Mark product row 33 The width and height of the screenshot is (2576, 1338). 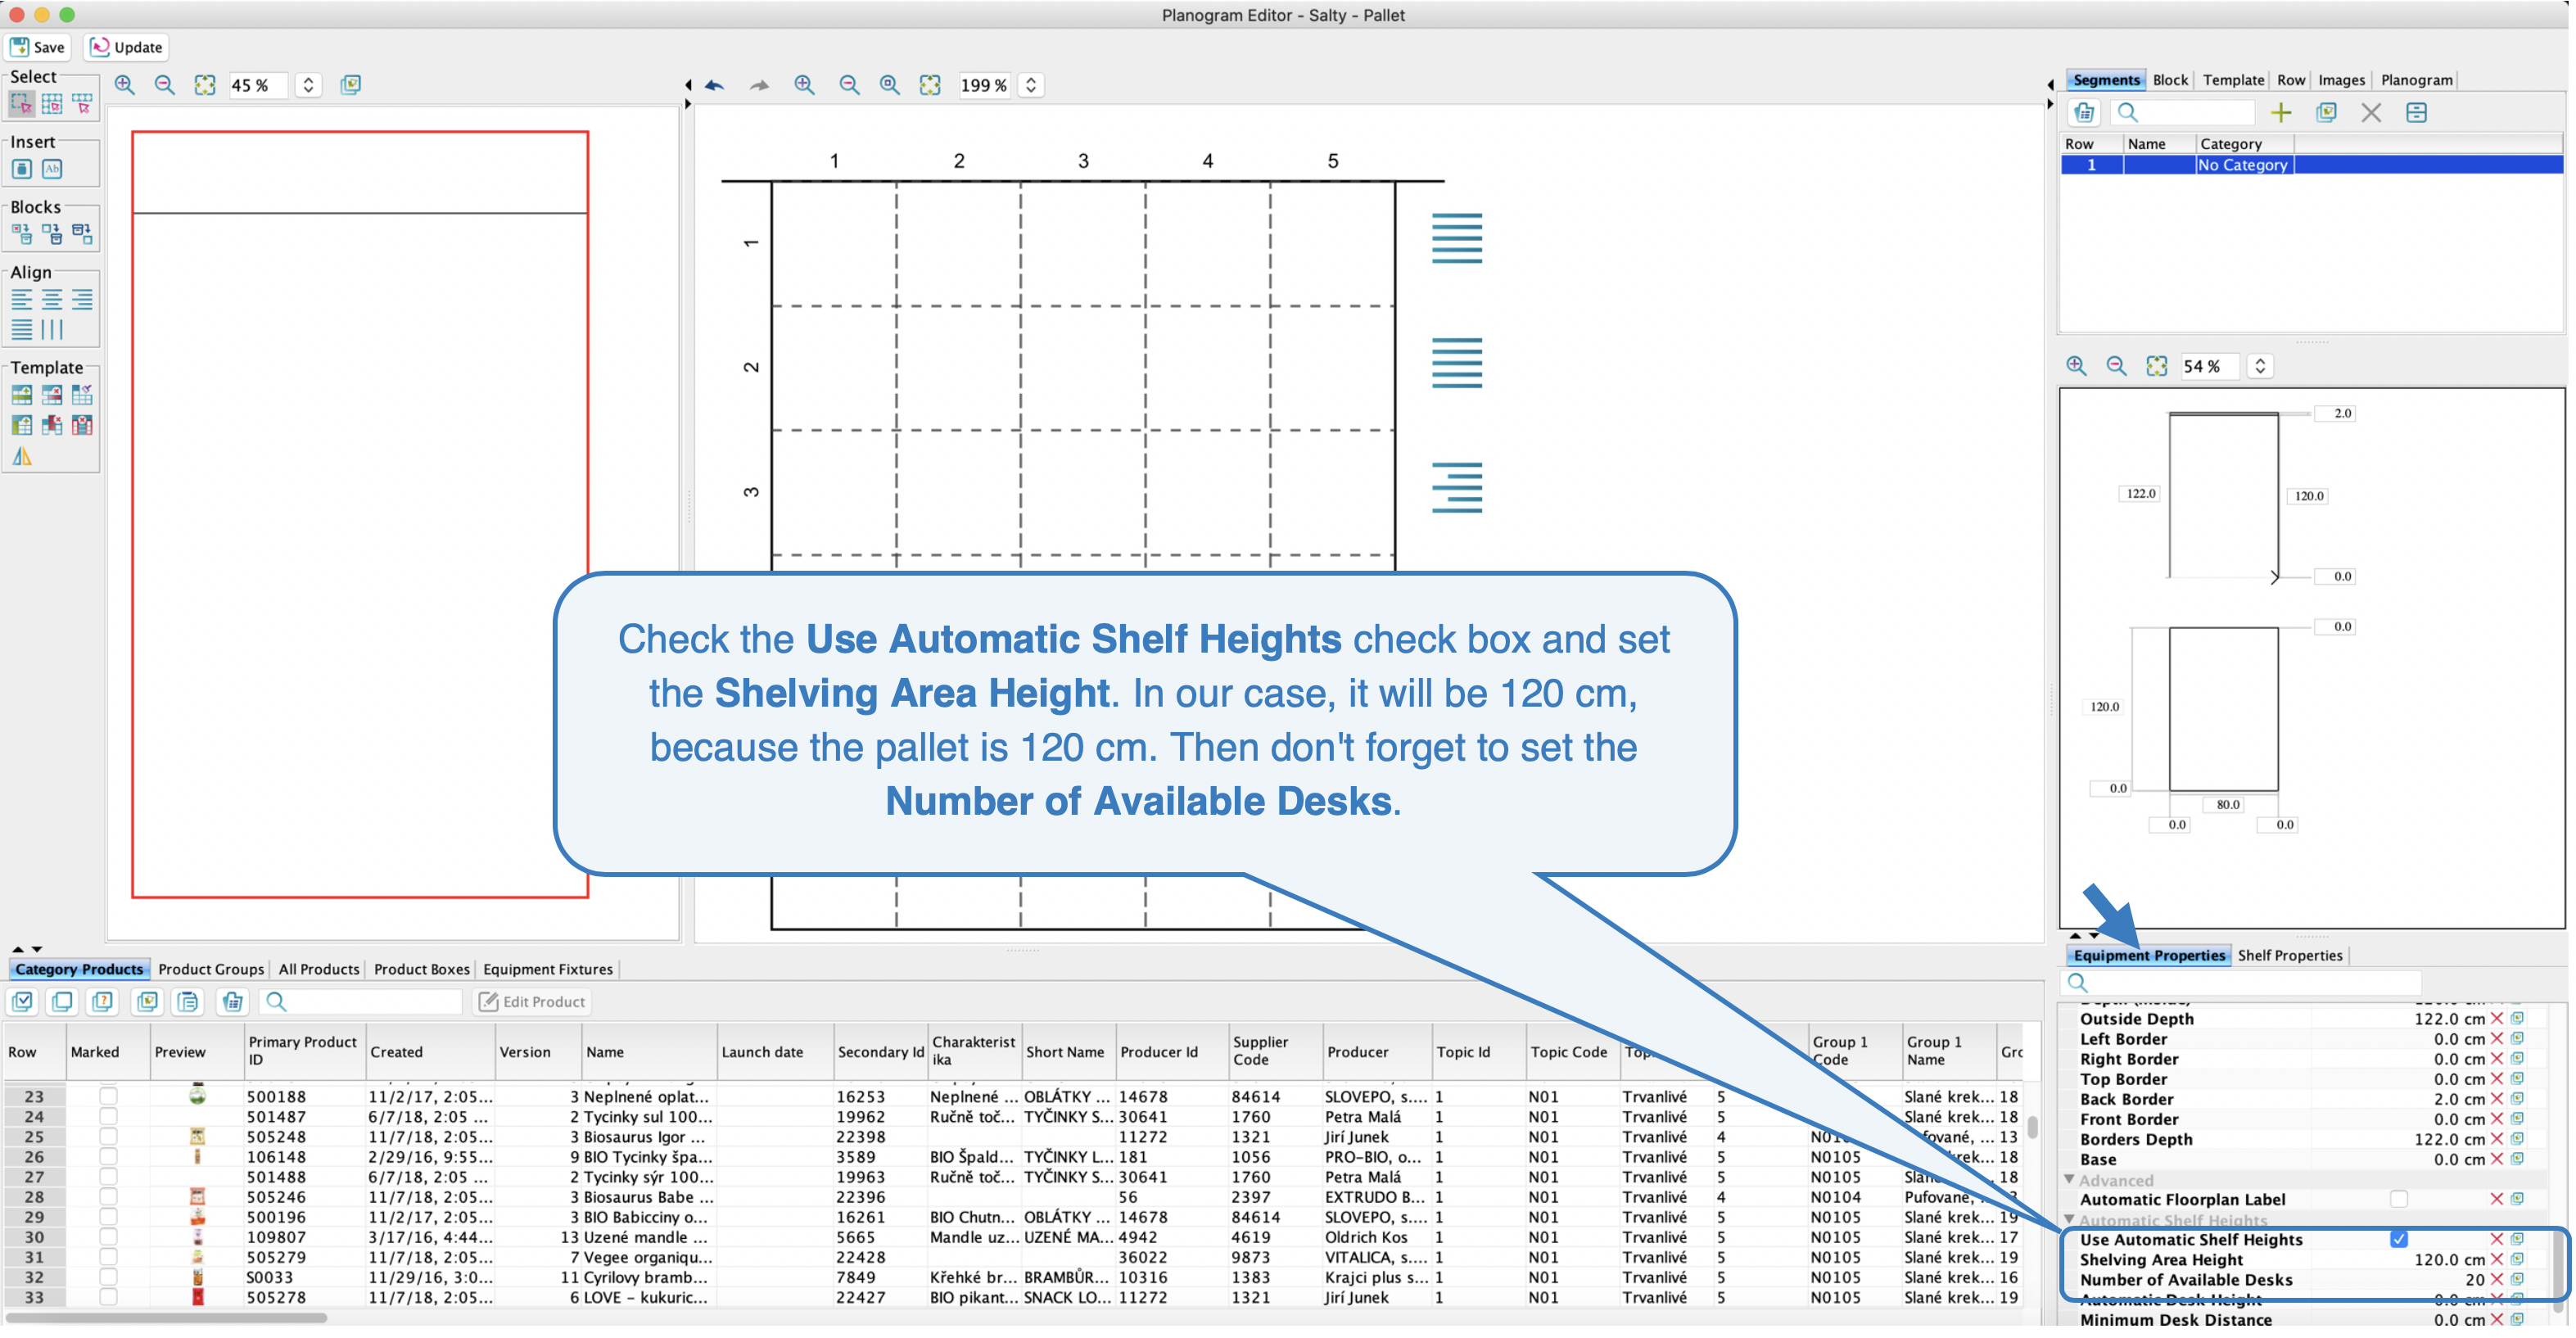click(x=108, y=1297)
